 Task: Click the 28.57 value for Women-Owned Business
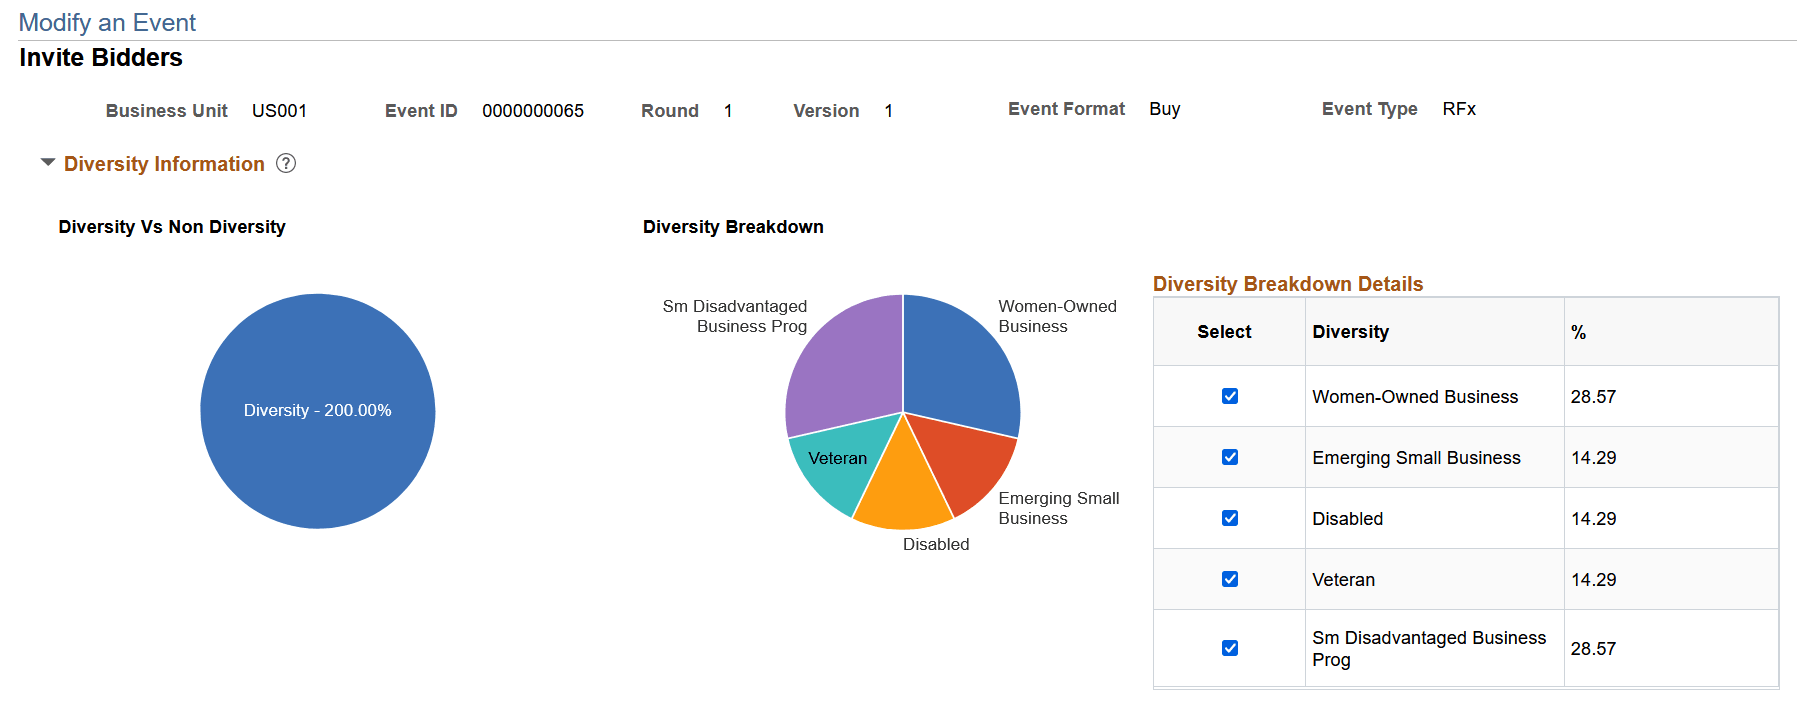[1593, 397]
